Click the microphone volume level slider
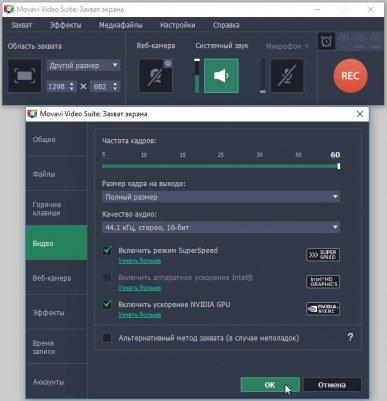Image resolution: width=387 pixels, height=401 pixels. coord(263,76)
